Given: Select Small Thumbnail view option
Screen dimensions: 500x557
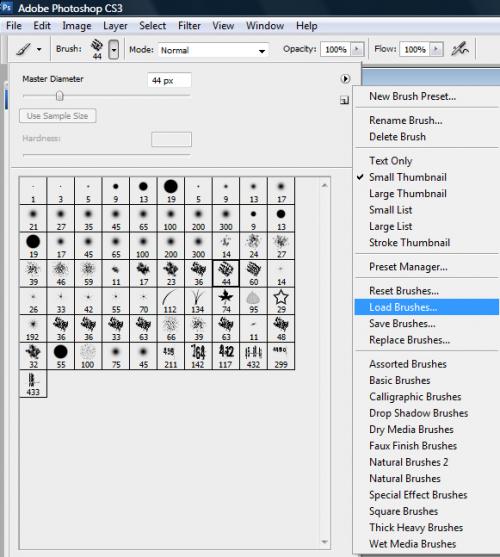Looking at the screenshot, I should pos(426,177).
